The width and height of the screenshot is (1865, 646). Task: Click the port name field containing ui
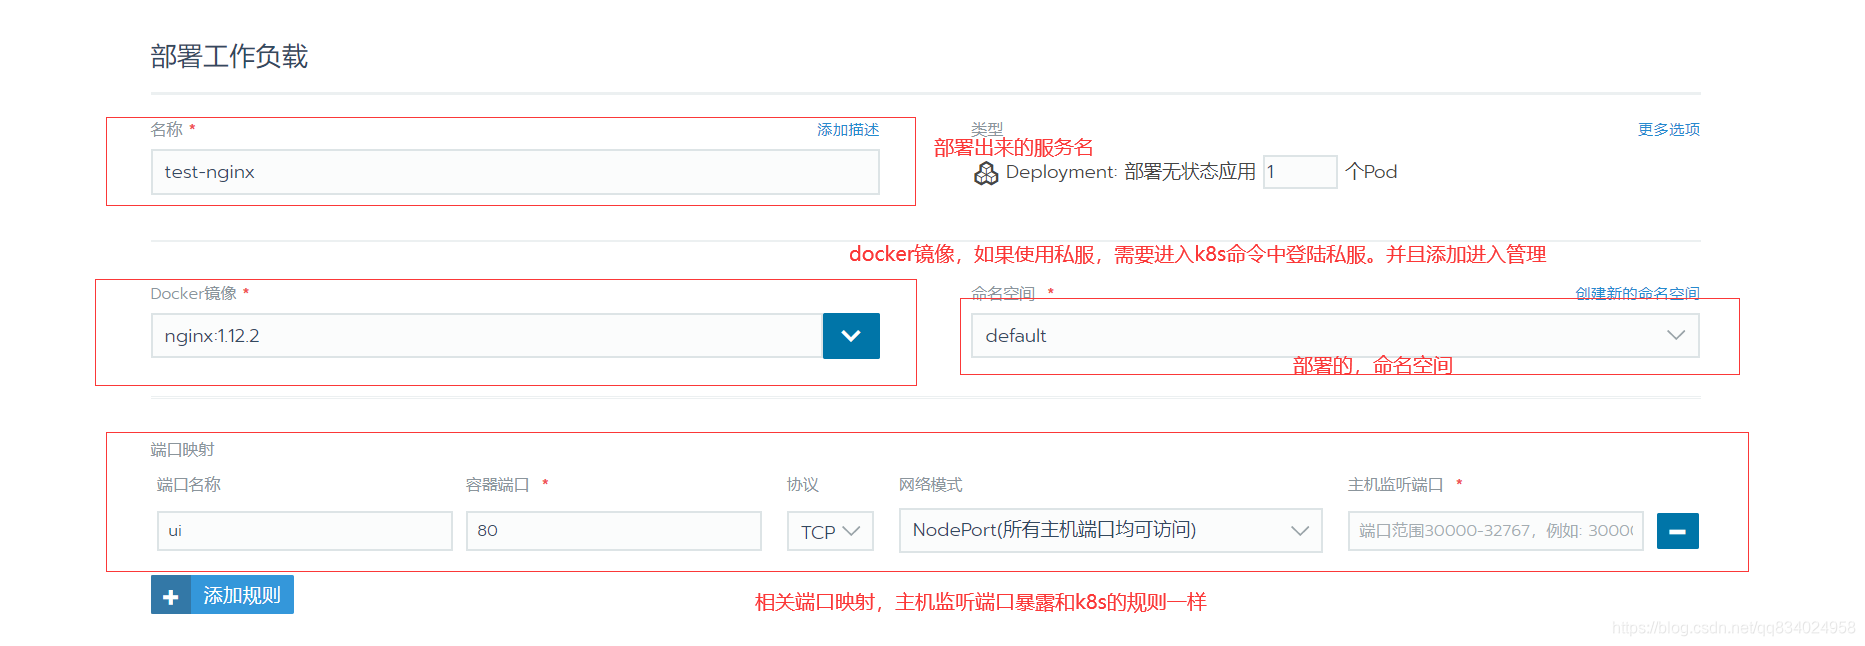point(304,531)
